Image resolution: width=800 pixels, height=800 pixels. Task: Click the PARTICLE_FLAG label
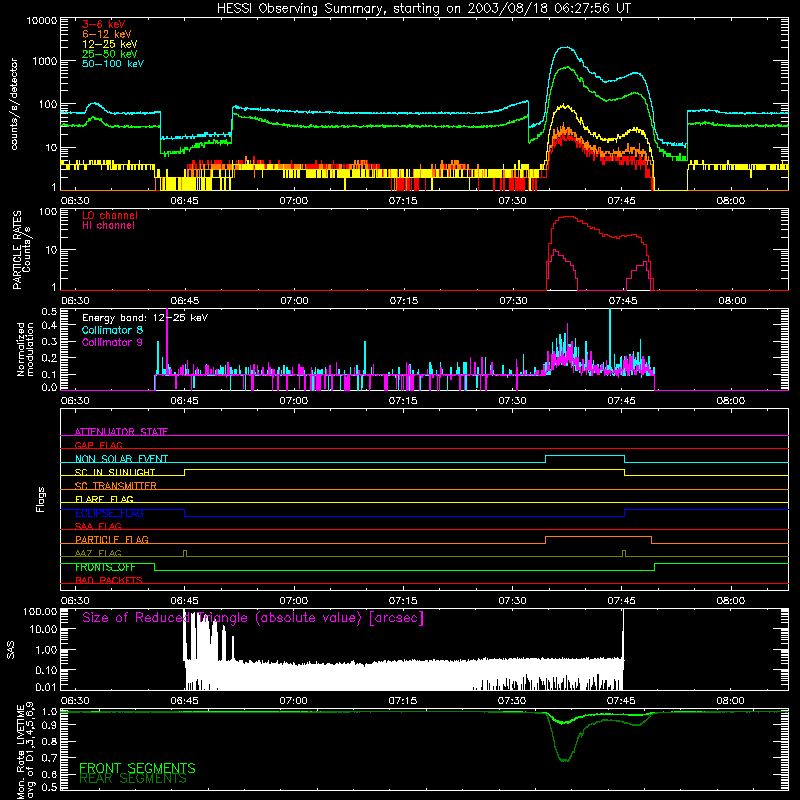point(112,539)
